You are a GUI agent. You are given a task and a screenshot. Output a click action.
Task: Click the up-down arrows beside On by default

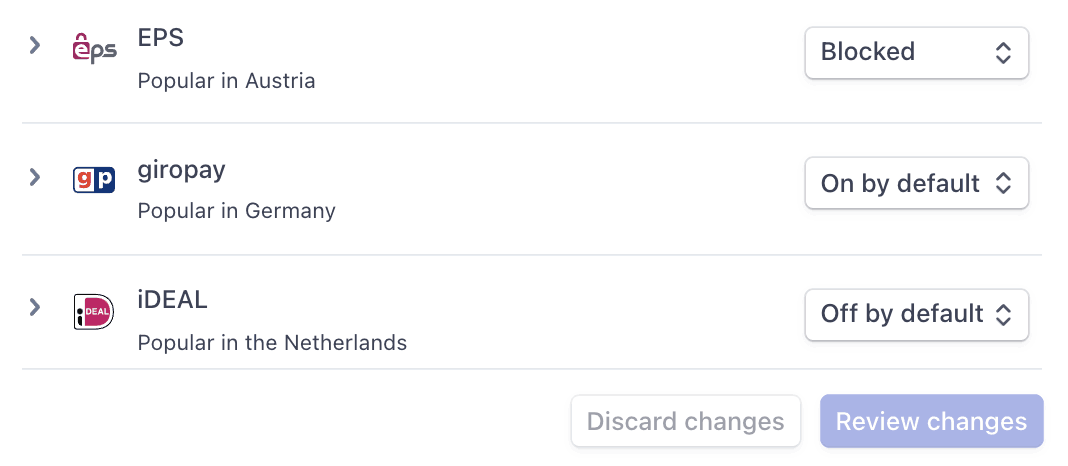[x=1003, y=183]
